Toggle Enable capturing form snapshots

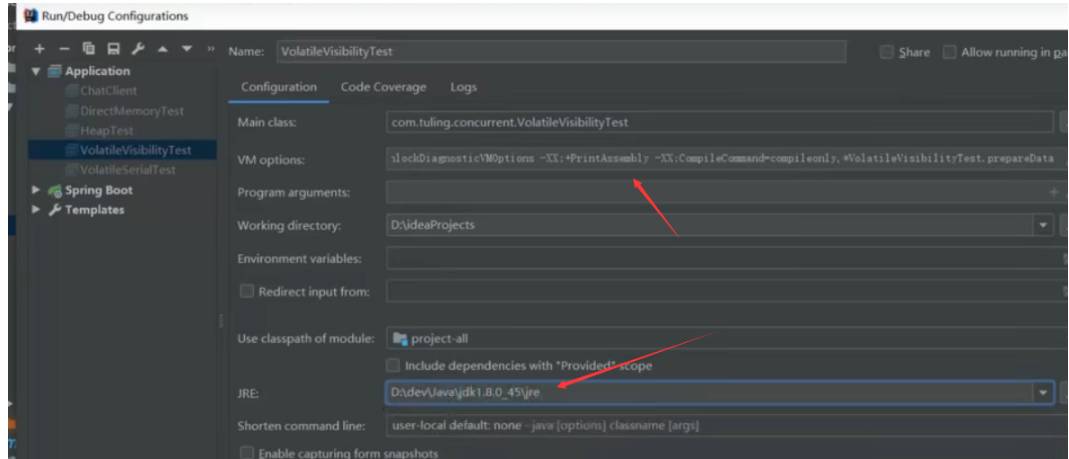[246, 454]
